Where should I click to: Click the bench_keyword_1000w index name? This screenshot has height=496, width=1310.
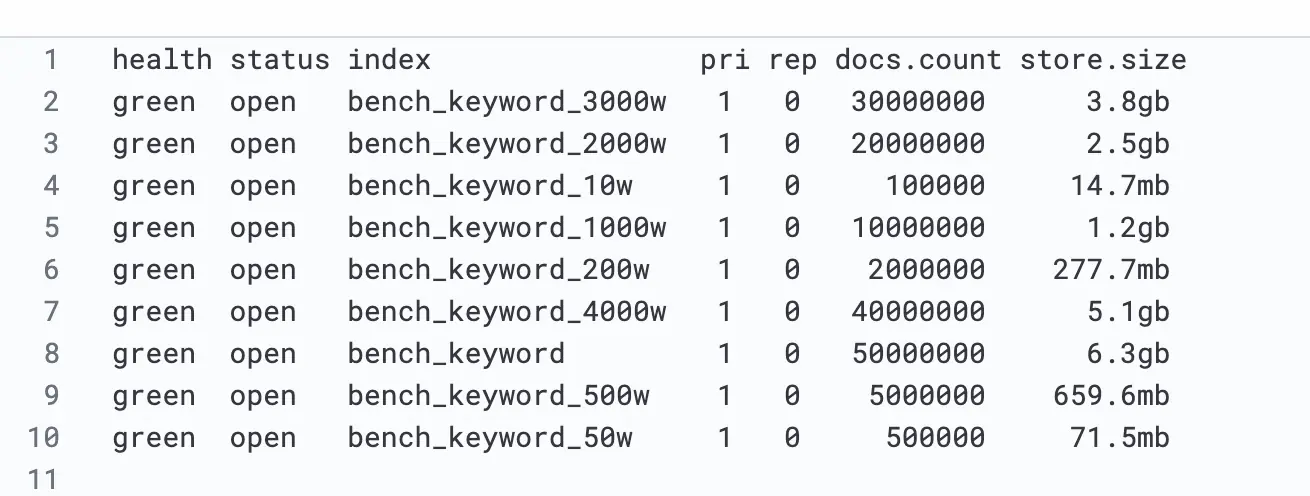506,228
